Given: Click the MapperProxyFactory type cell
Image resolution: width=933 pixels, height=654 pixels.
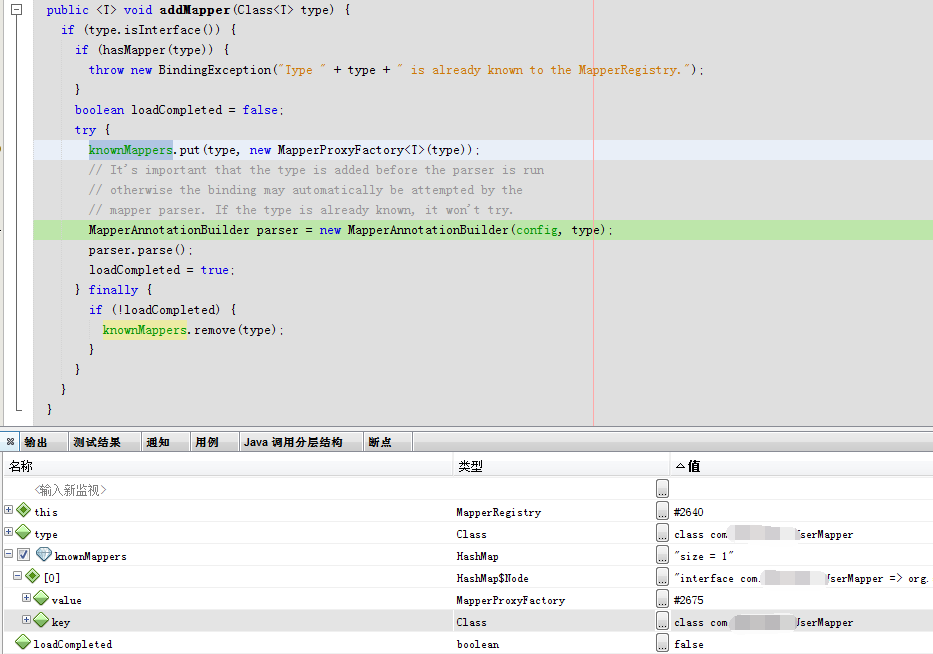Looking at the screenshot, I should pos(511,600).
